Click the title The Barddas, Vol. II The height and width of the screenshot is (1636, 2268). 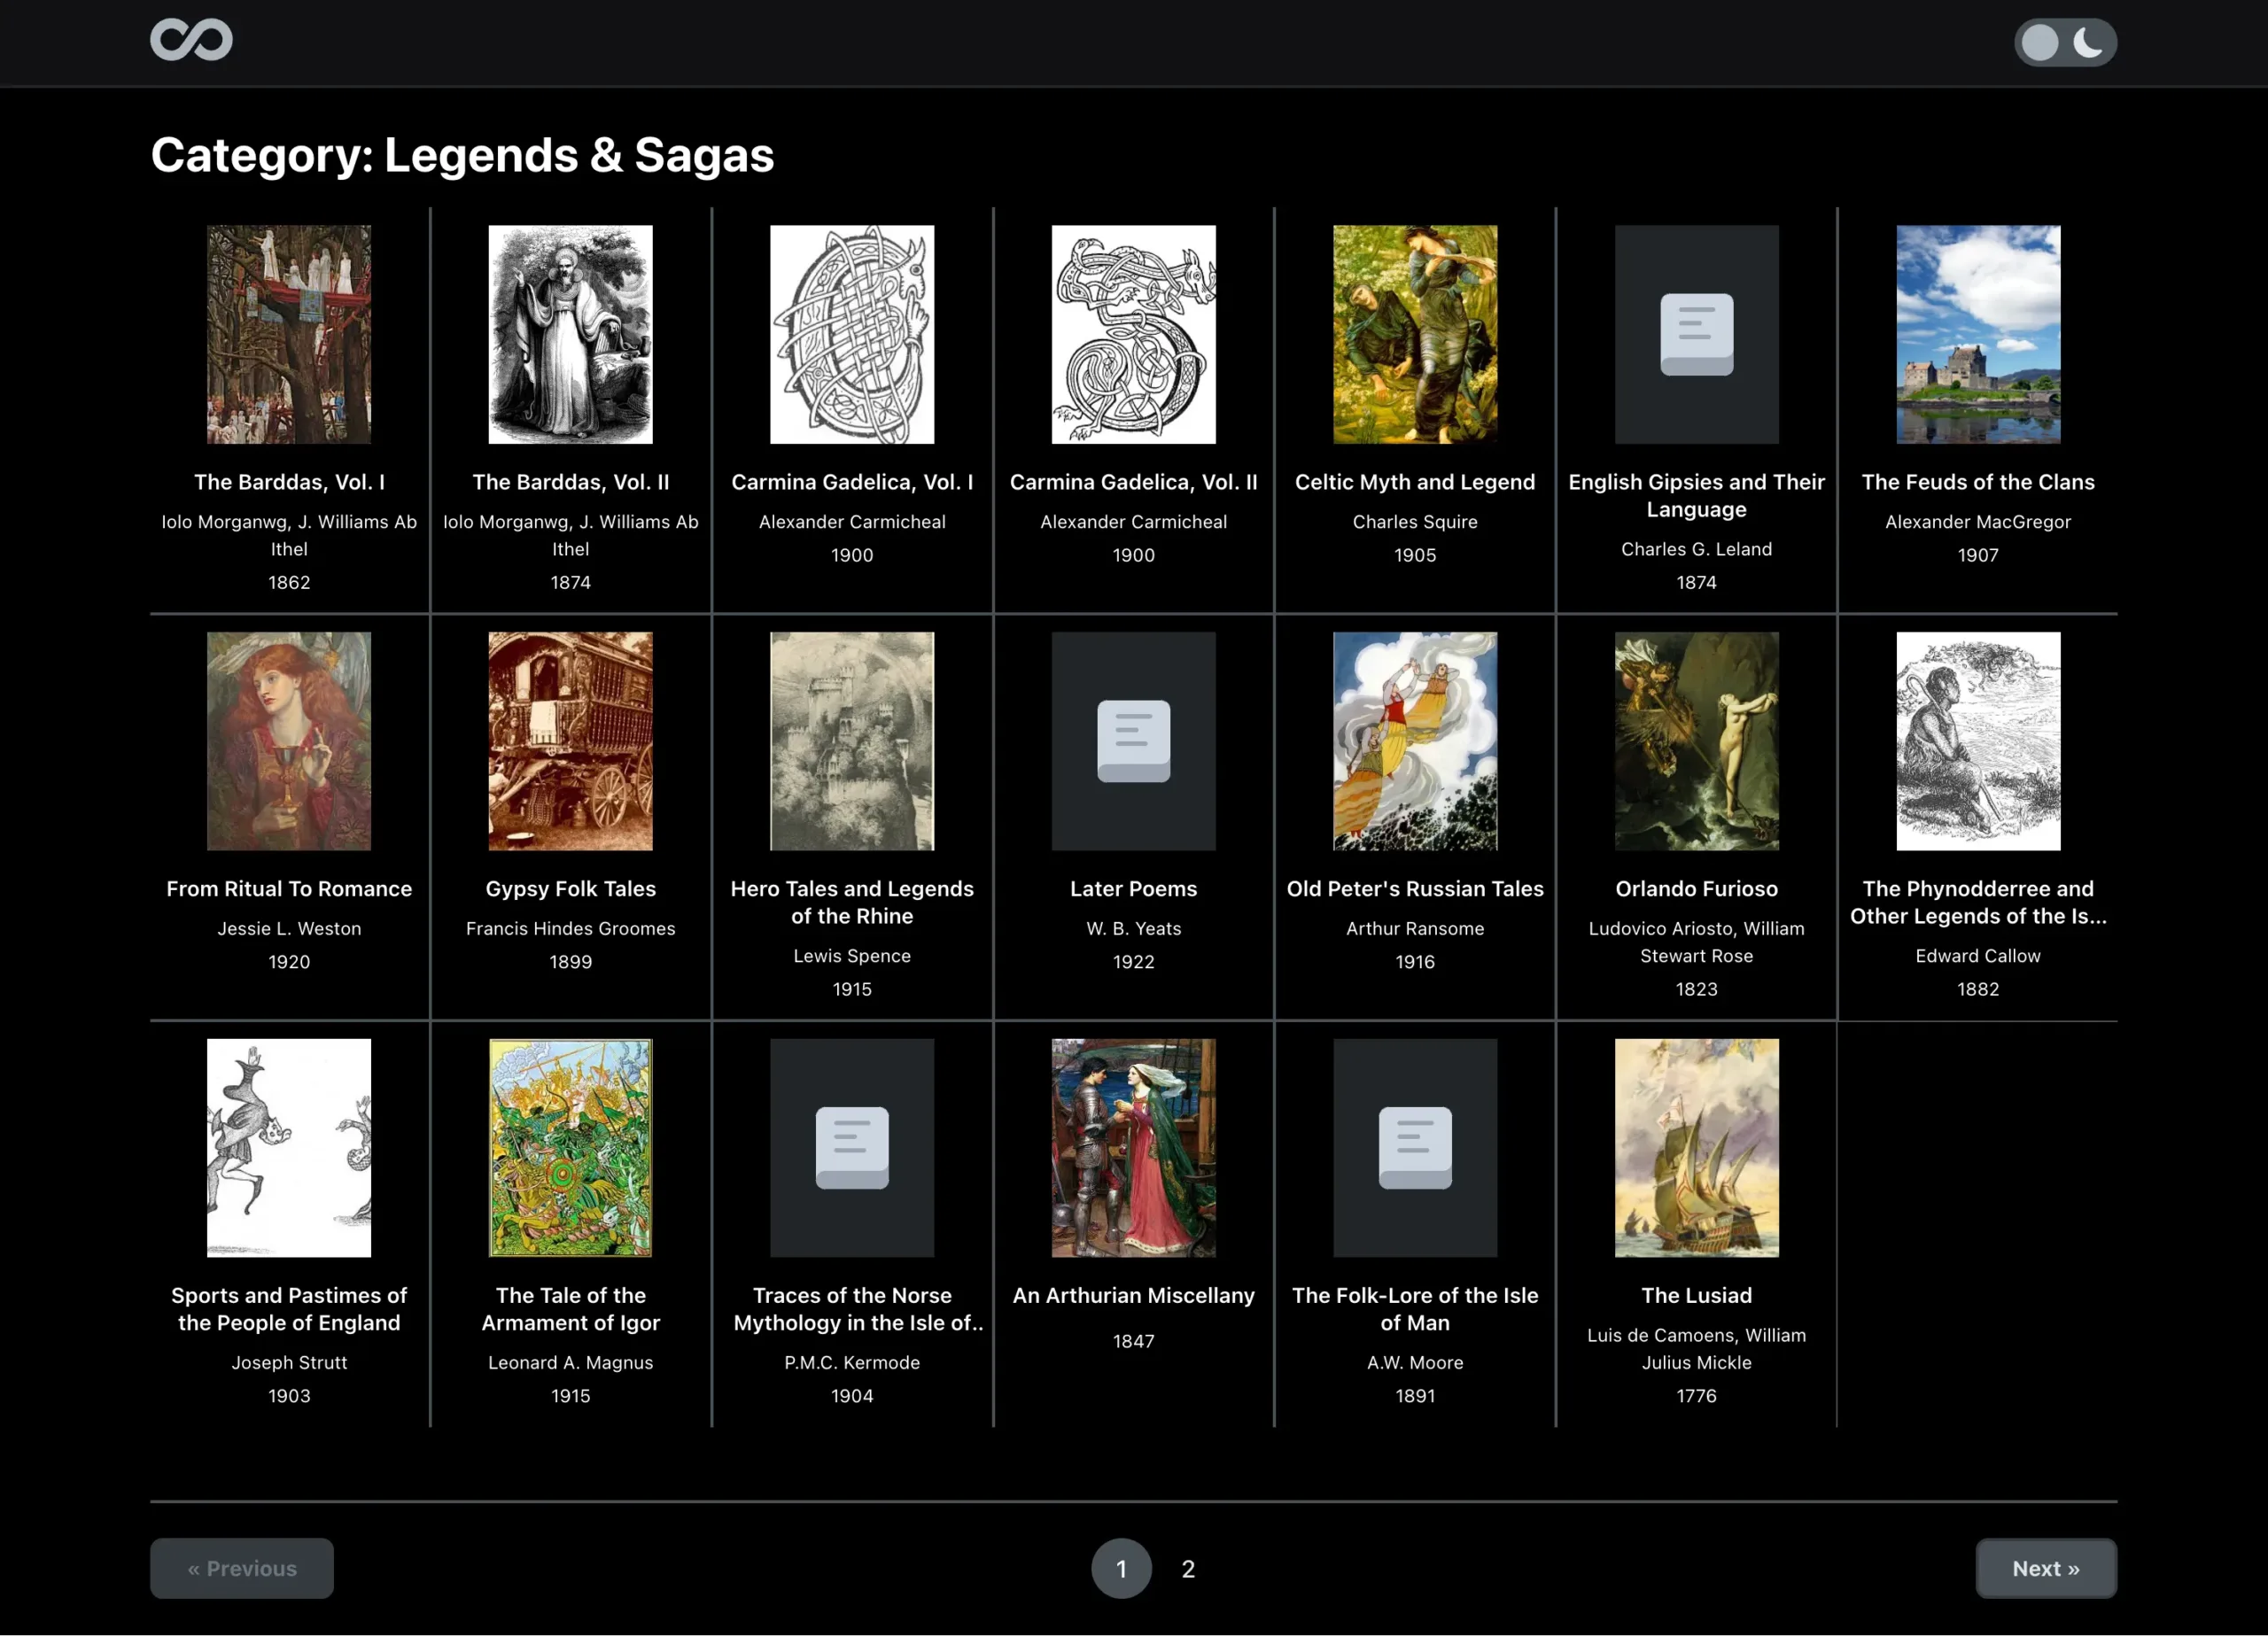click(570, 482)
